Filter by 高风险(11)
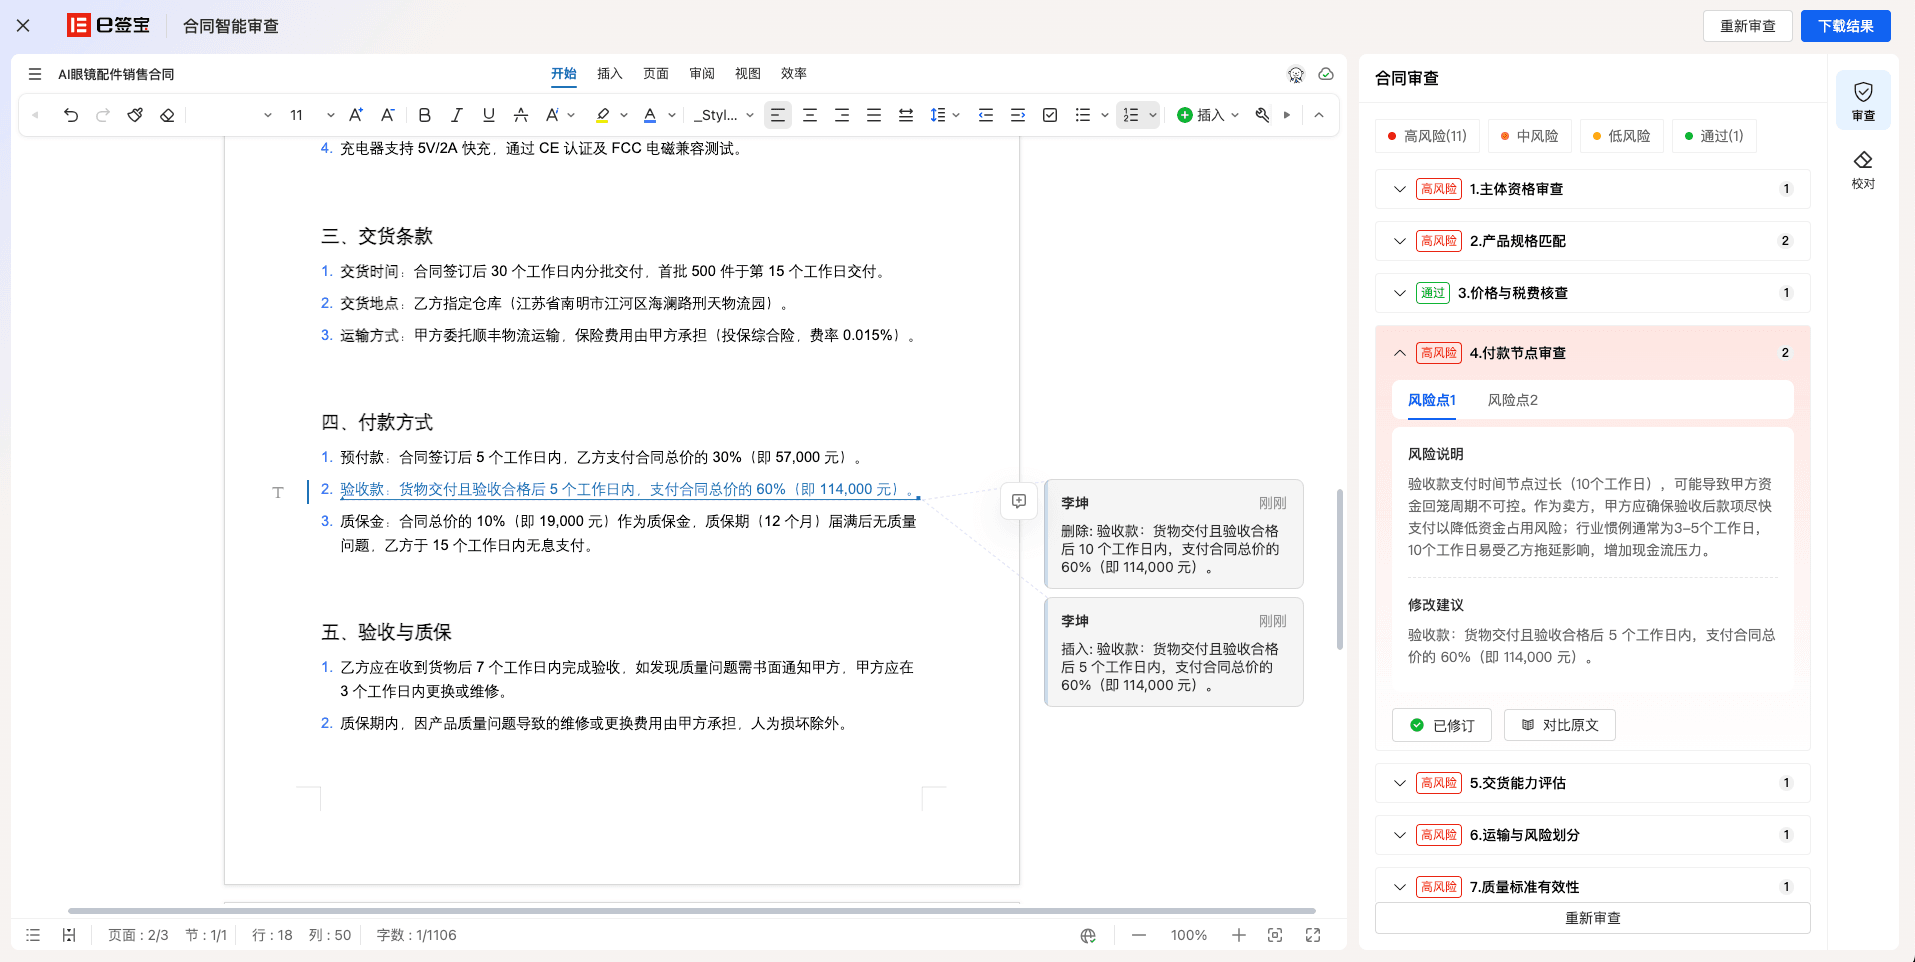Viewport: 1915px width, 962px height. [1427, 136]
